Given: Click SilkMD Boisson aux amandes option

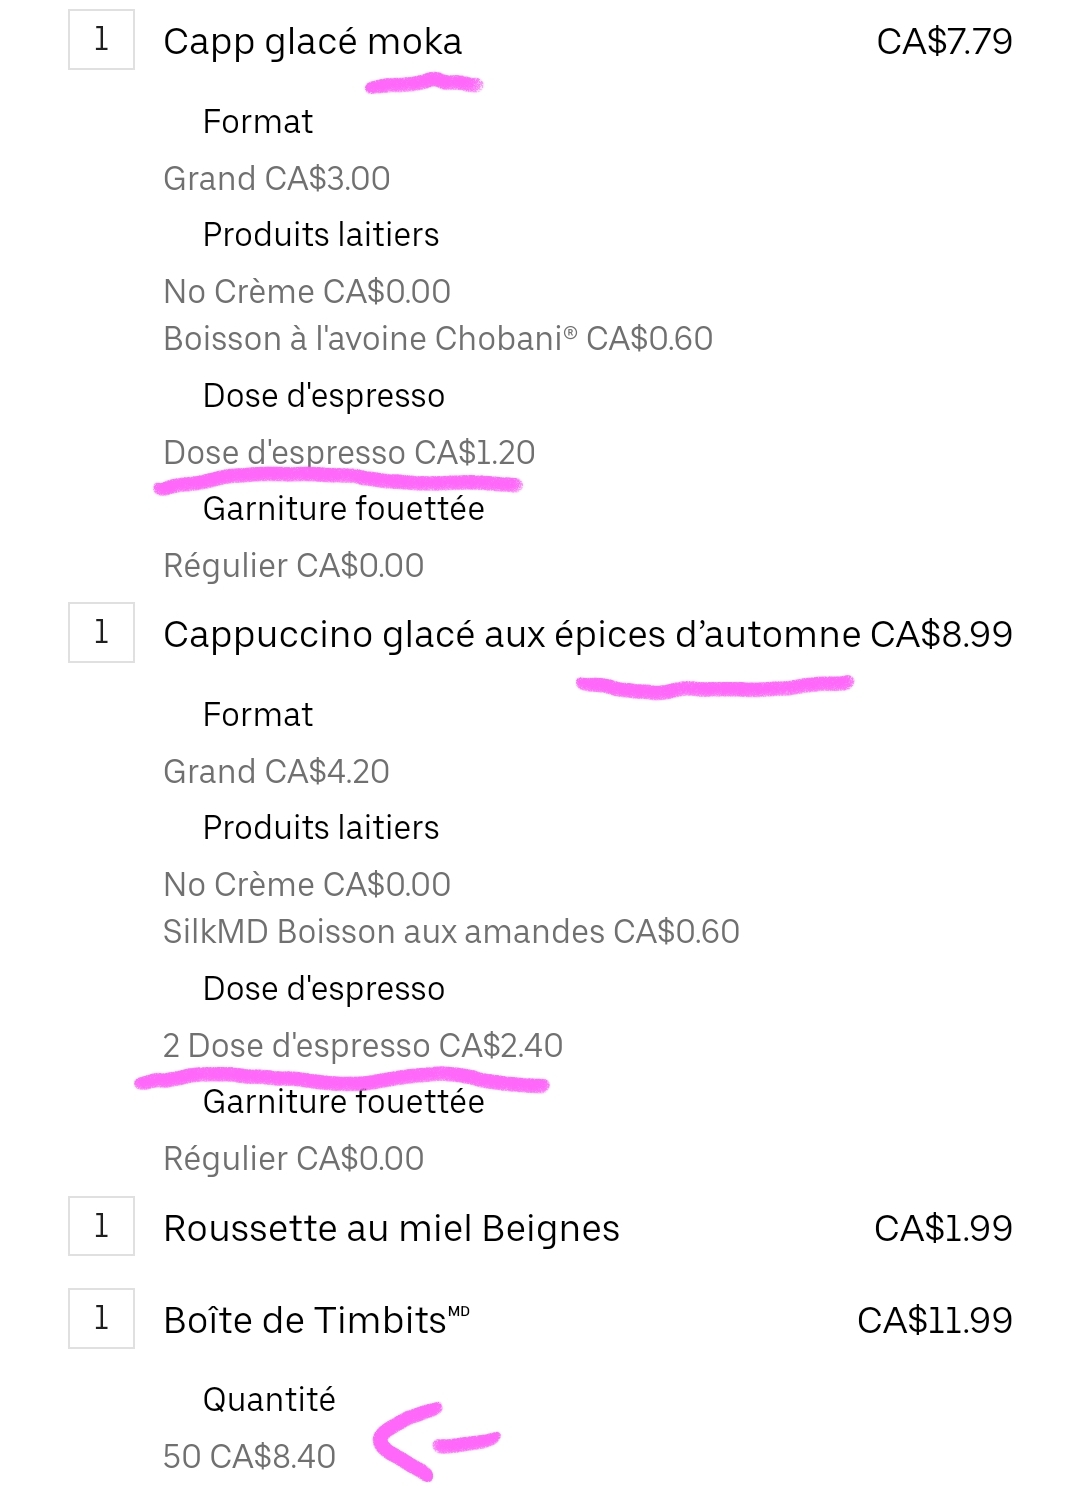Looking at the screenshot, I should (x=450, y=931).
